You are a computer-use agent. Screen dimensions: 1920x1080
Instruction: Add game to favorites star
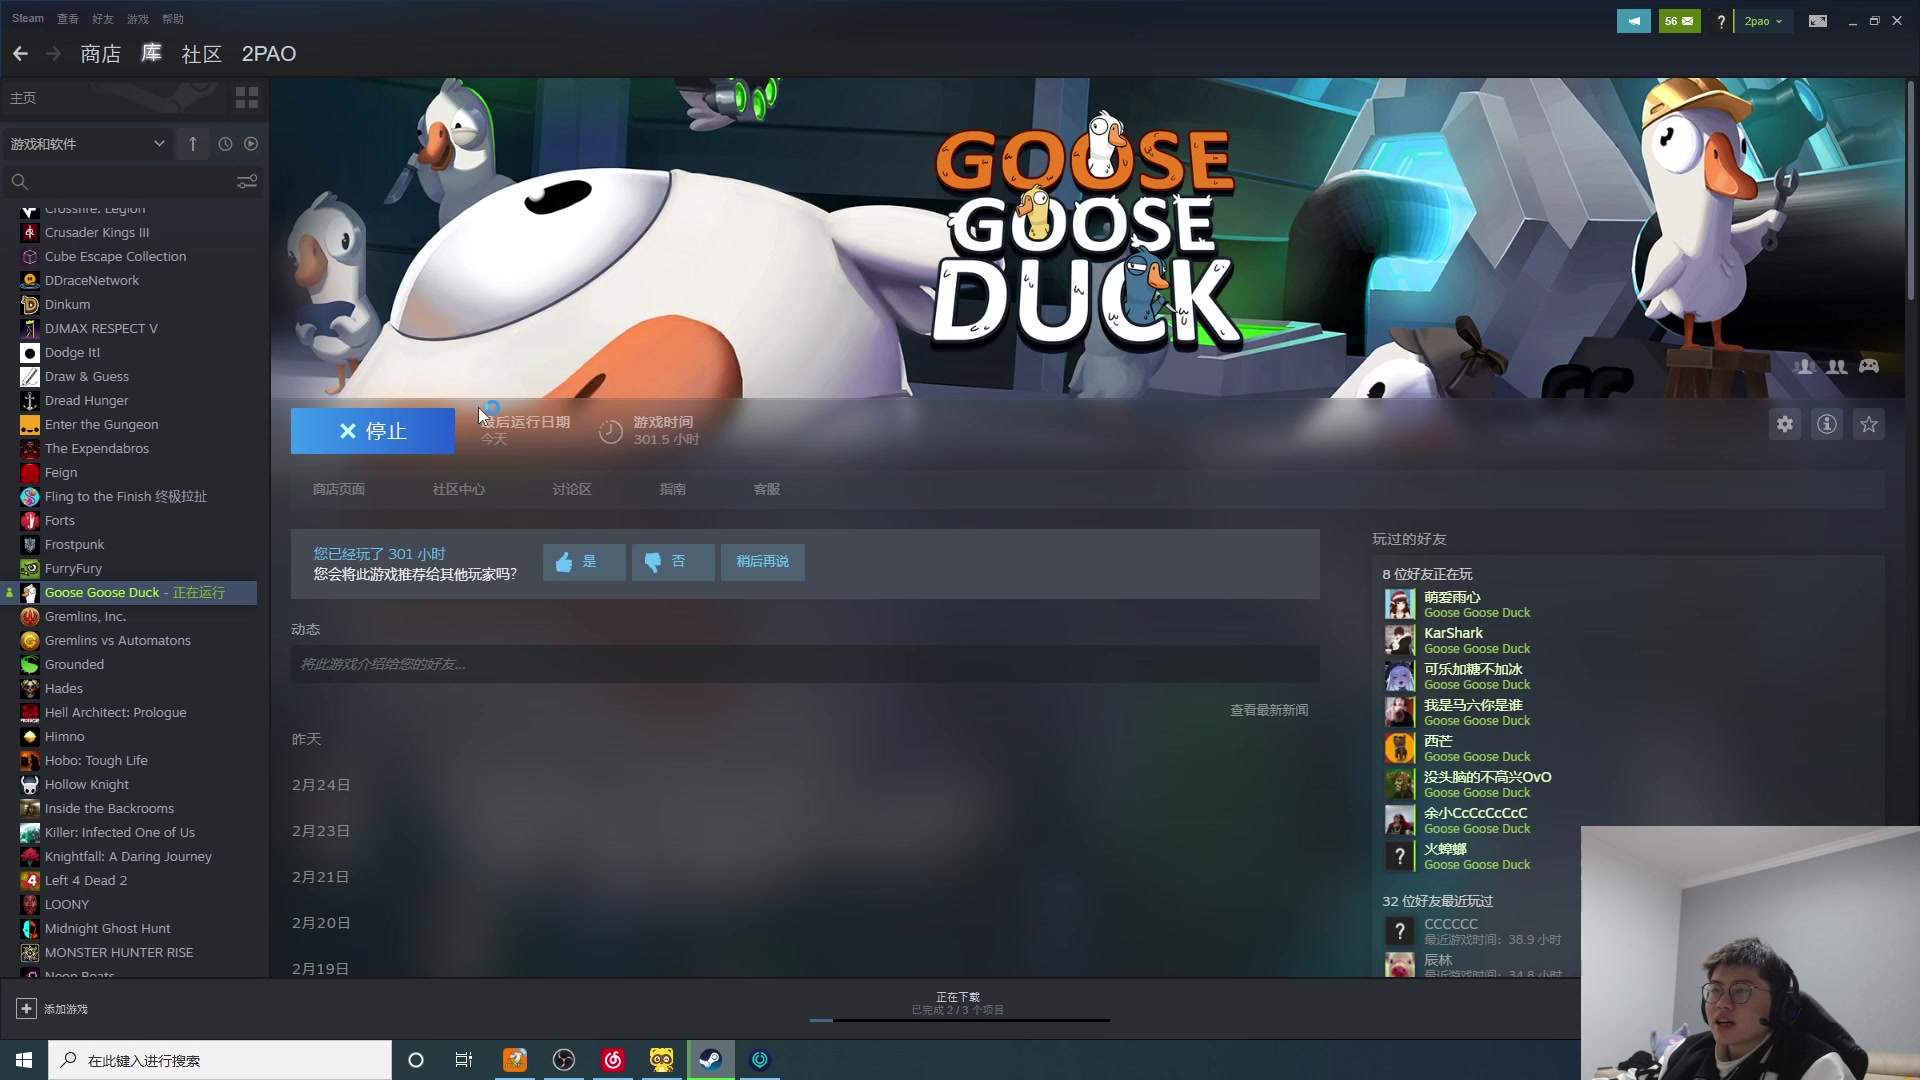click(1869, 425)
